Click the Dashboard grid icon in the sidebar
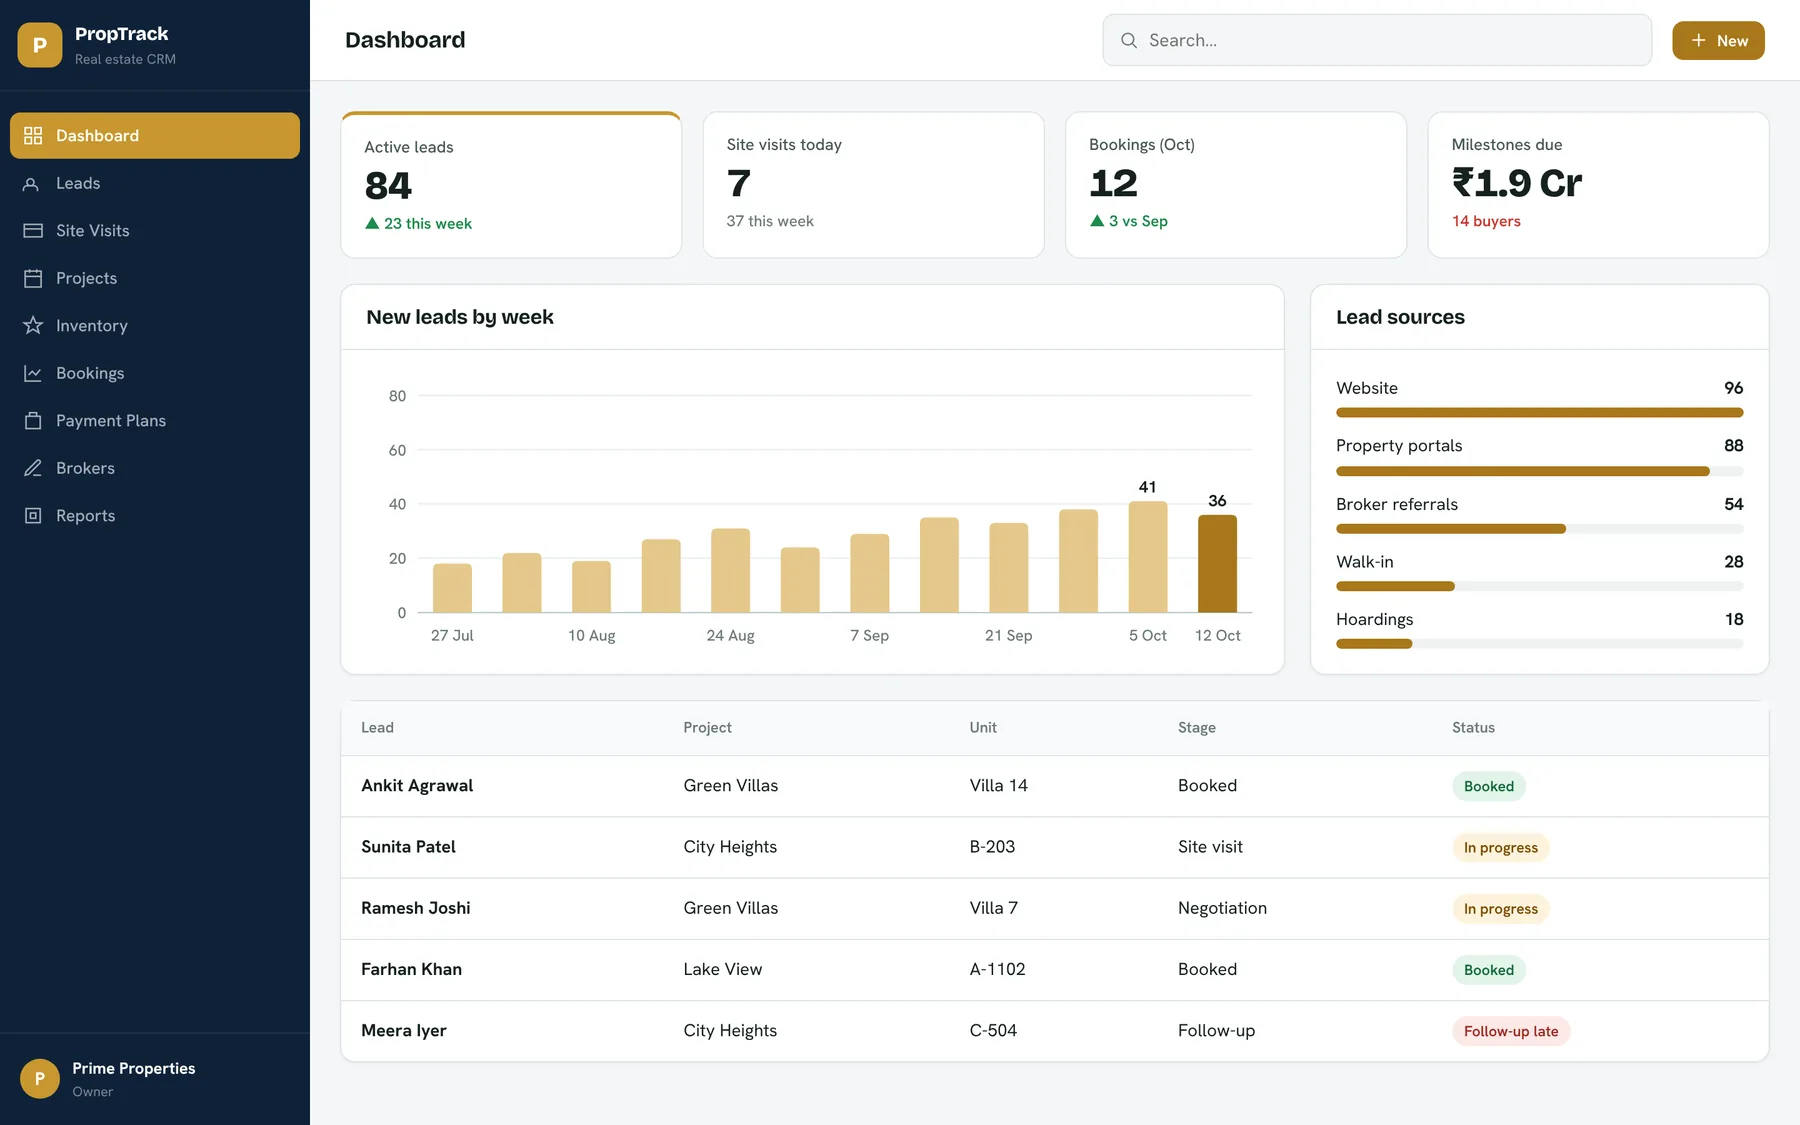 pos(33,135)
